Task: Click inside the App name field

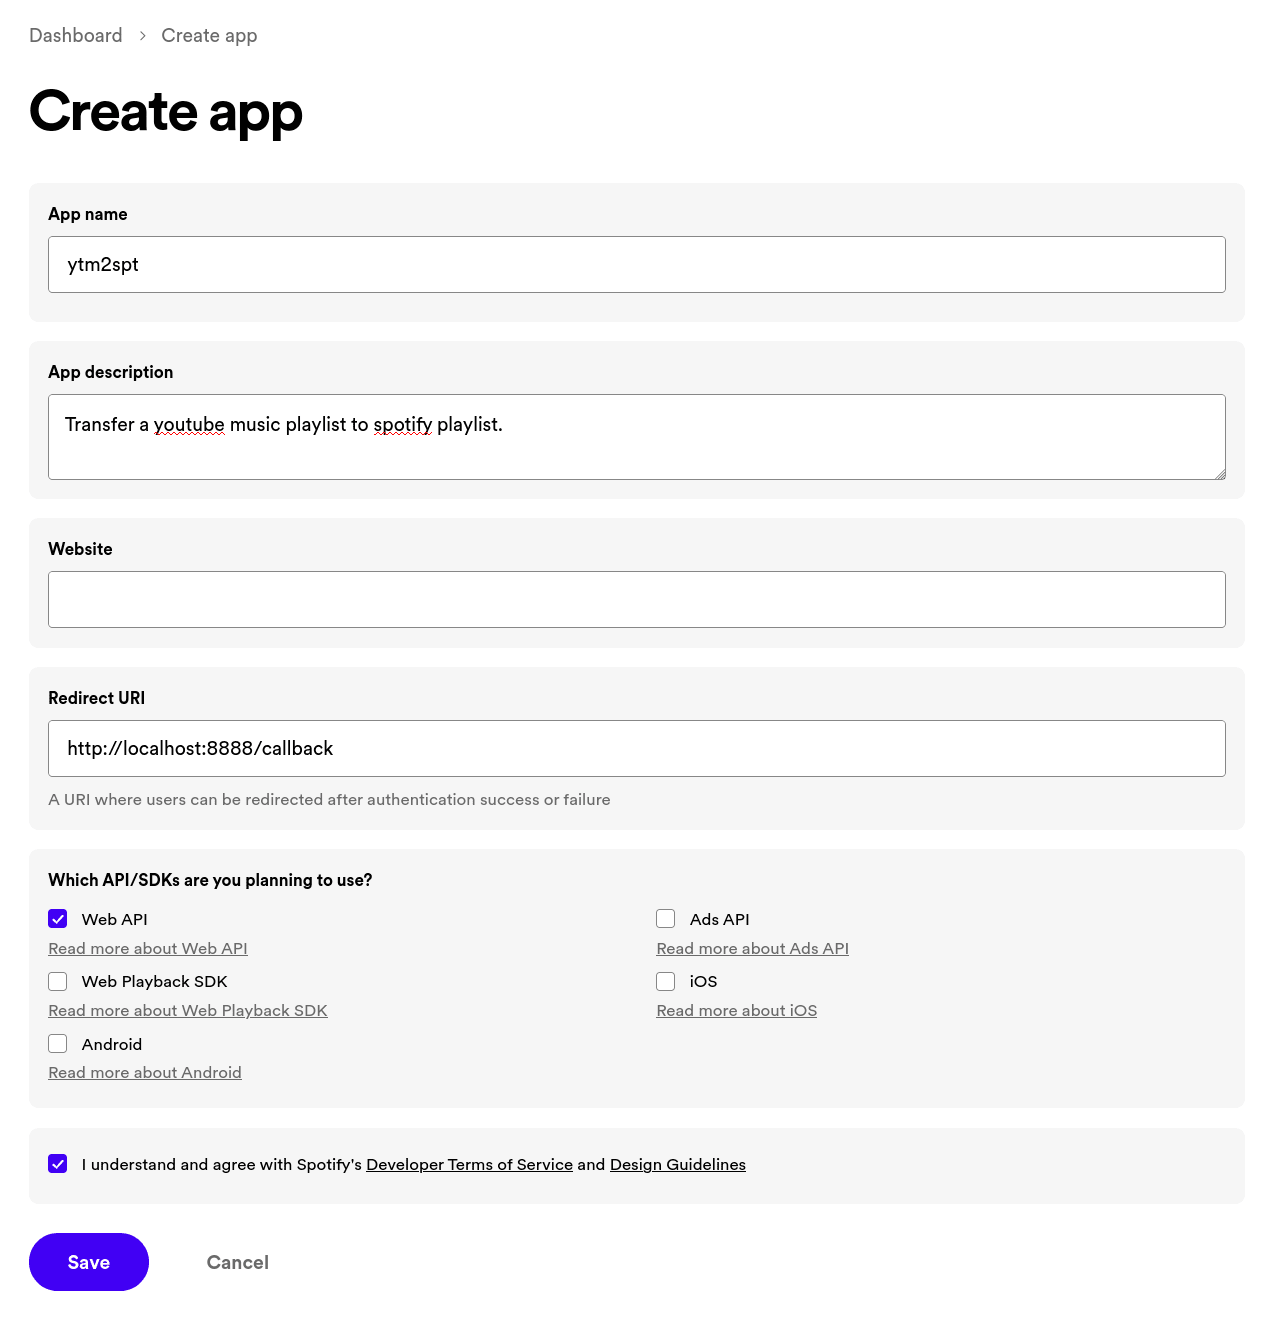Action: [x=636, y=264]
